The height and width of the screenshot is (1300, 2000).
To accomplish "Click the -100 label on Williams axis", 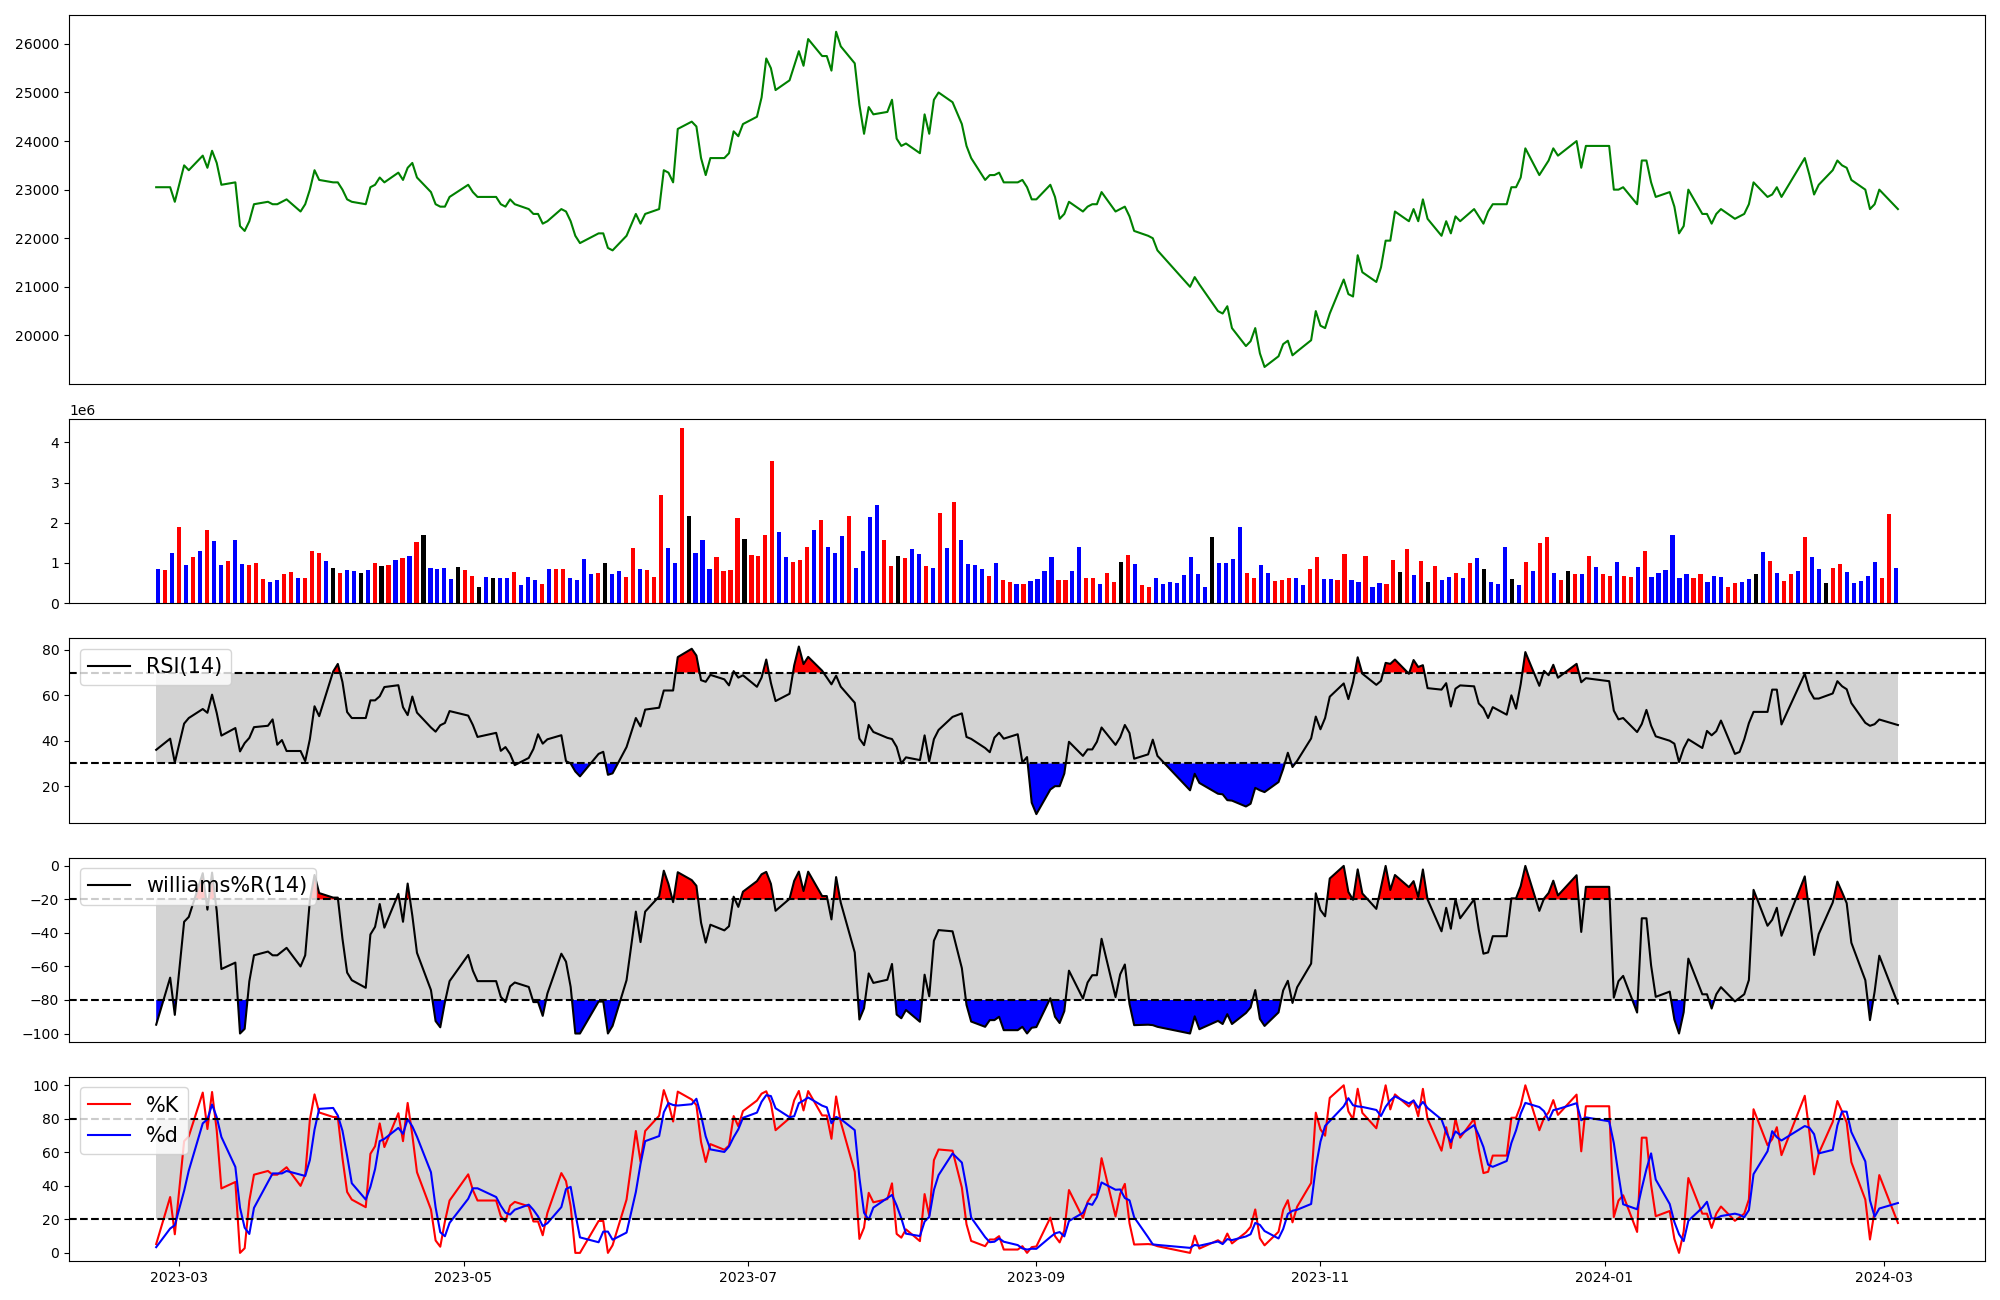I will point(42,1034).
